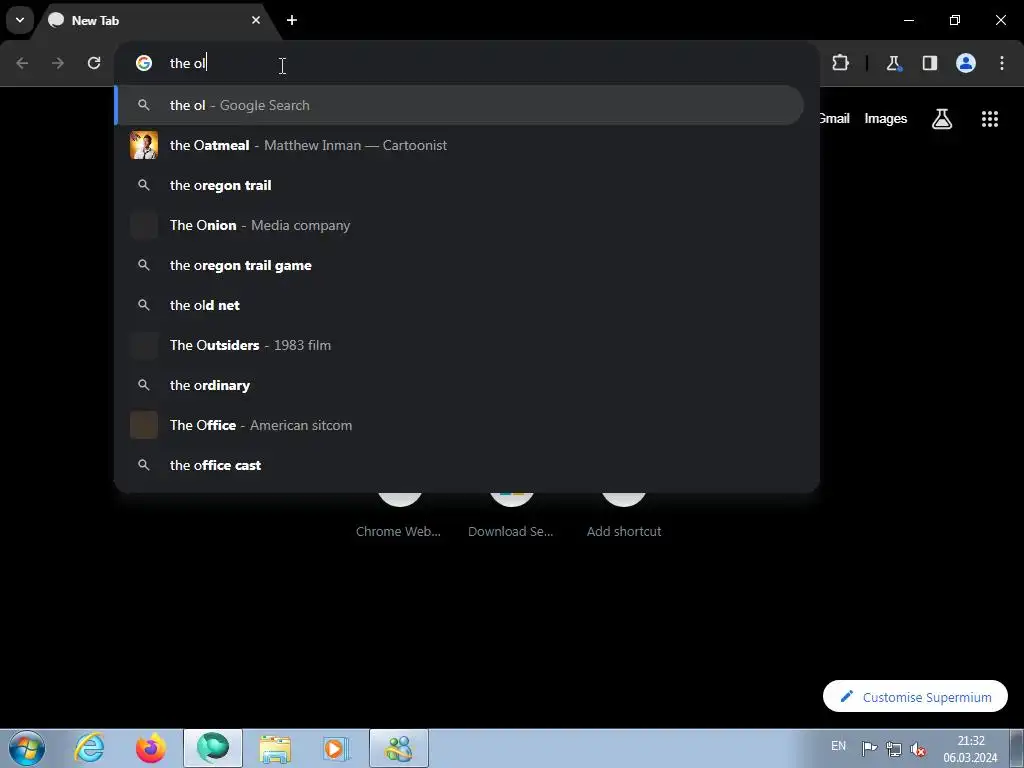
Task: Open the Windows Start menu orb
Action: [x=27, y=748]
